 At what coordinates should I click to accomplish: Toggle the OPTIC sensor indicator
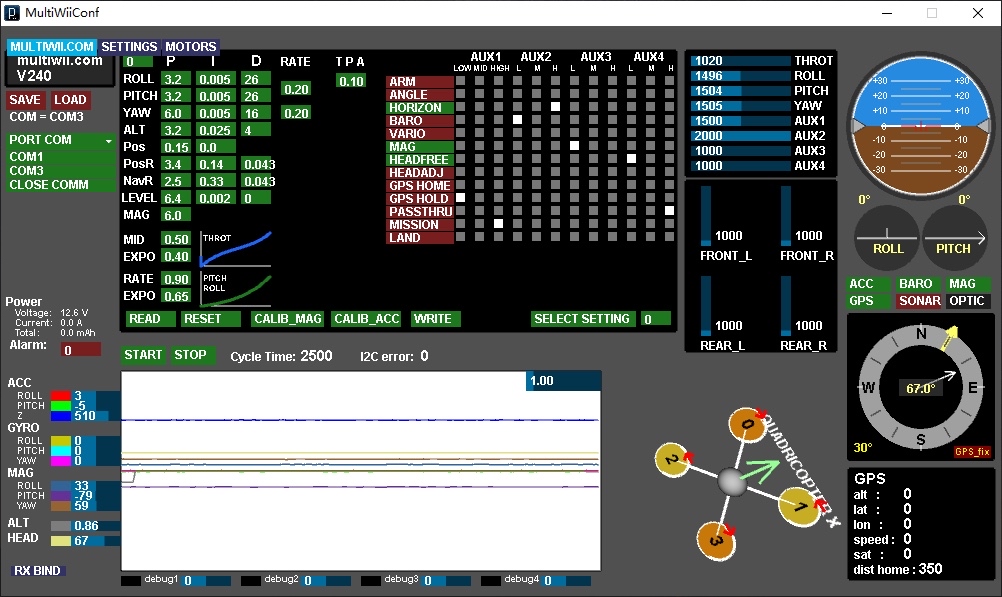coord(967,301)
